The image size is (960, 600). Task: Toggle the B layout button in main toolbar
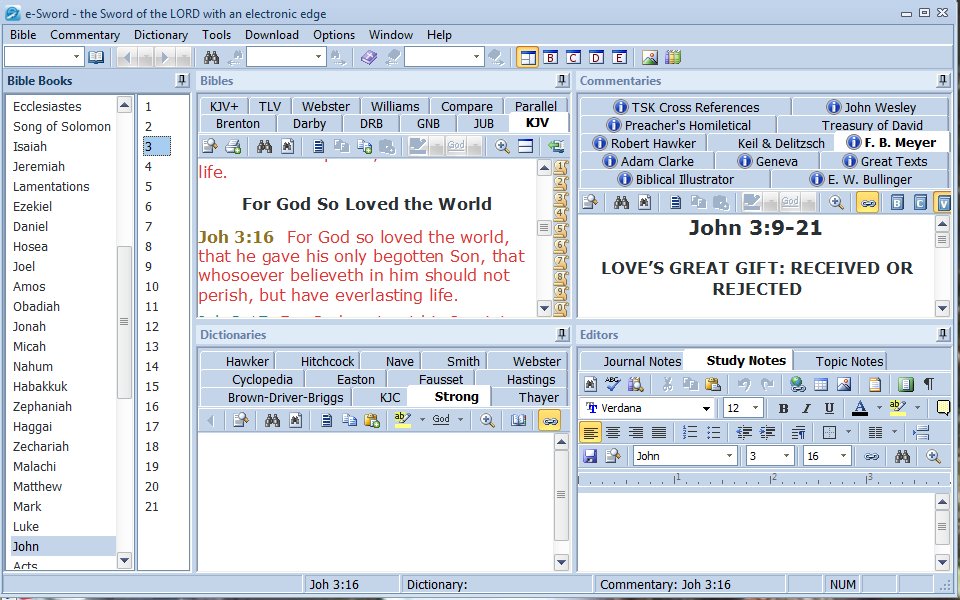point(550,58)
